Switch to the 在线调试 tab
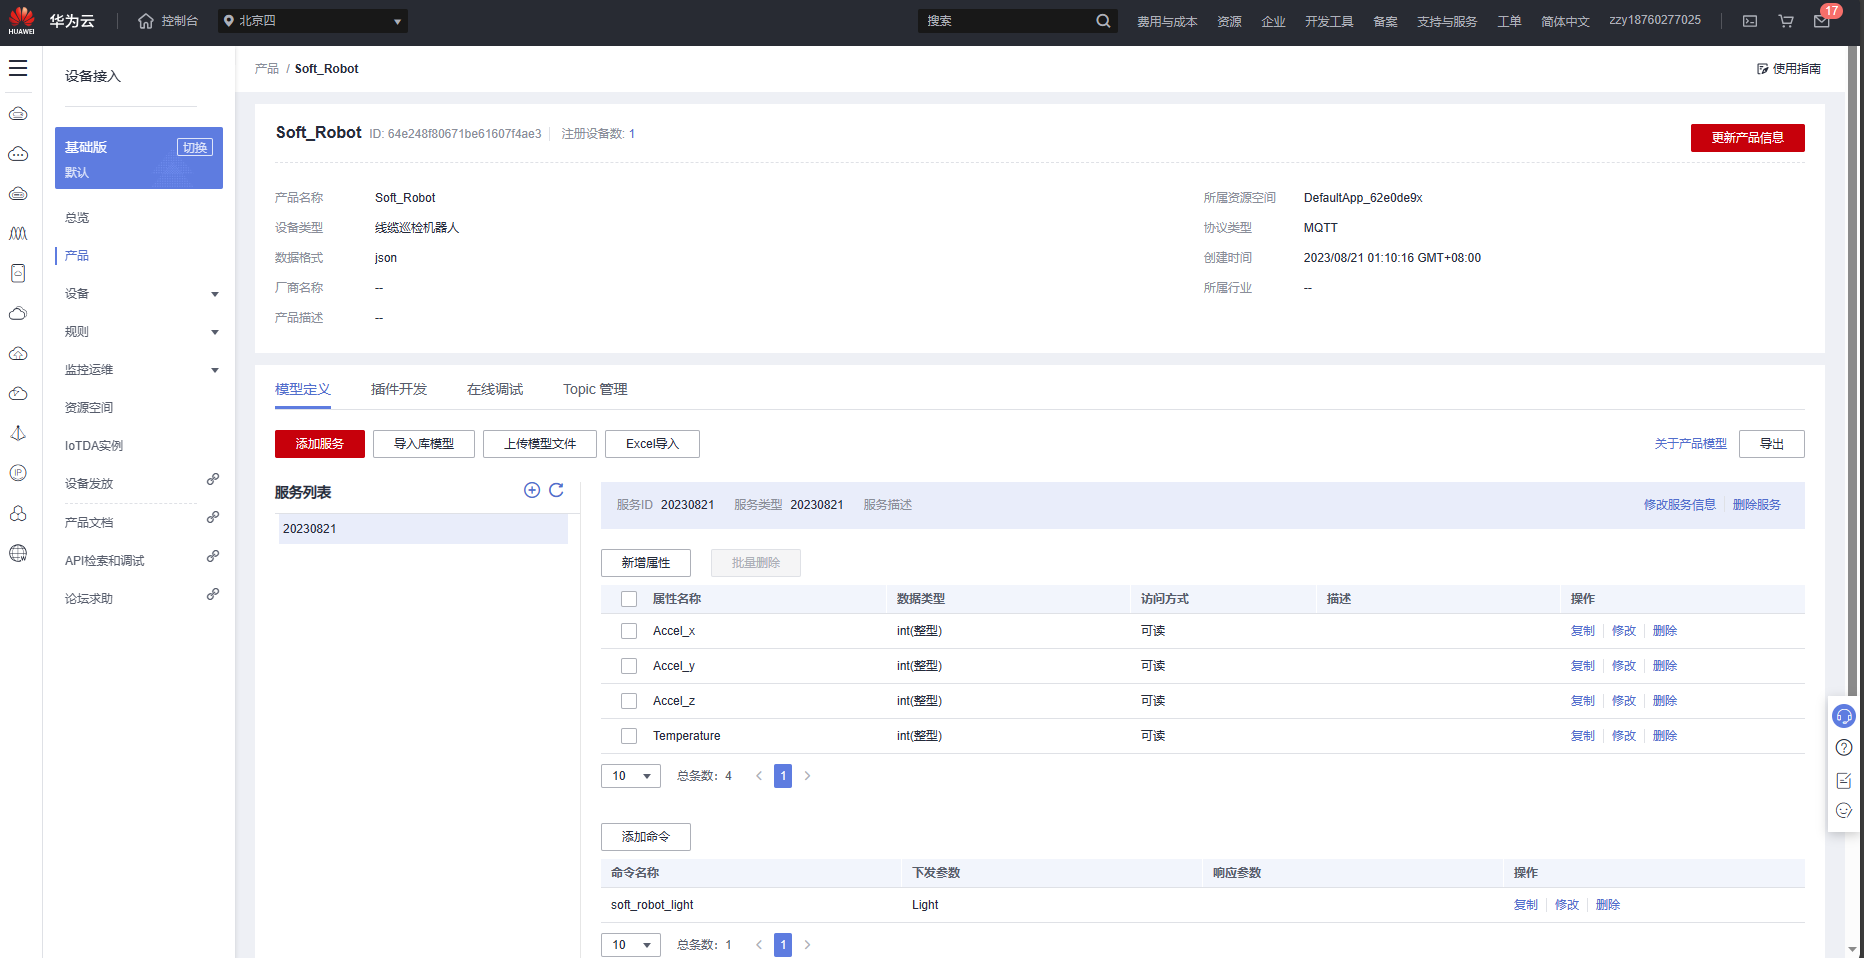Screen dimensions: 1864x958 pos(495,389)
